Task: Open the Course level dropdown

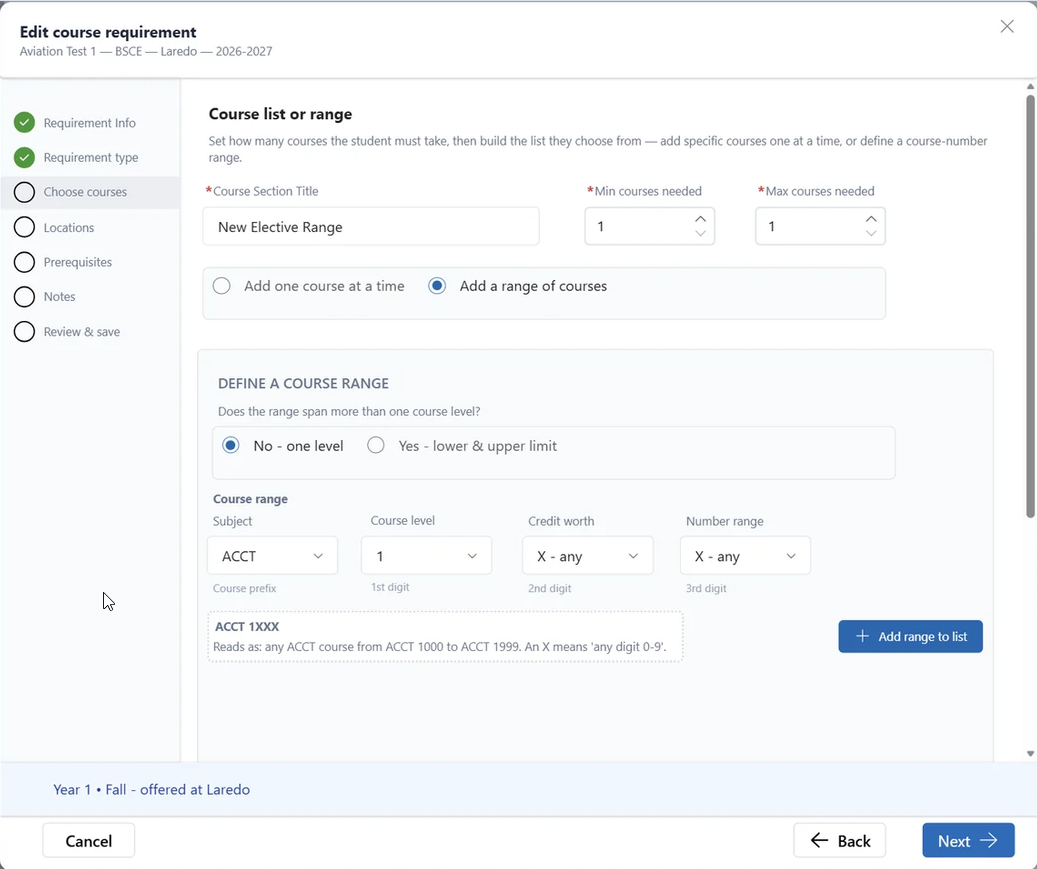Action: pyautogui.click(x=427, y=556)
